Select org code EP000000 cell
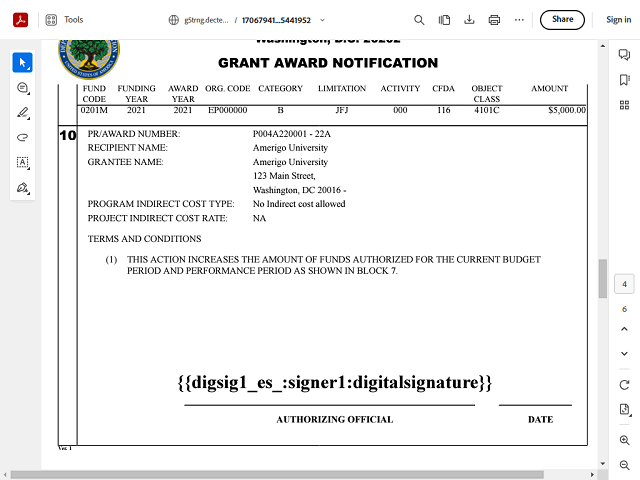640x480 pixels. (227, 110)
